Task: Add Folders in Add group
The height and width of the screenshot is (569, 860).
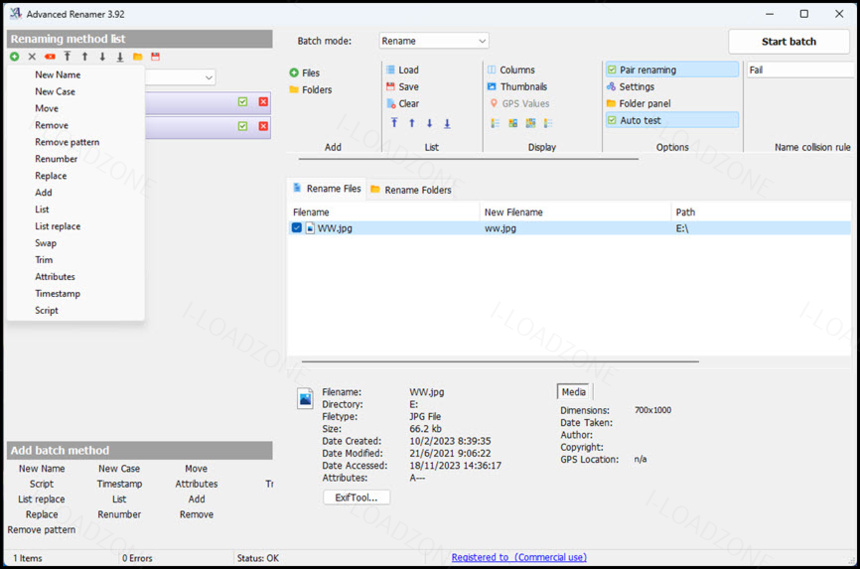Action: pos(310,90)
